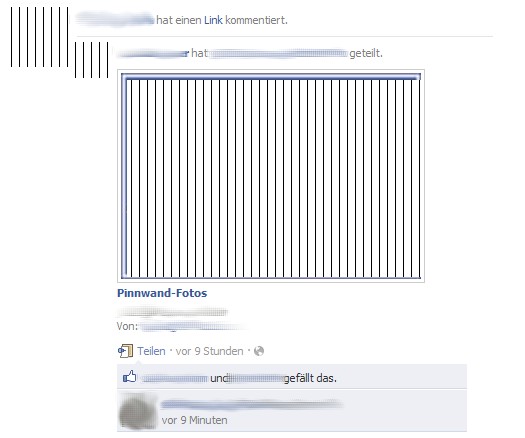Open the blurred author name after 'Von:'
525x438 pixels.
coord(193,326)
